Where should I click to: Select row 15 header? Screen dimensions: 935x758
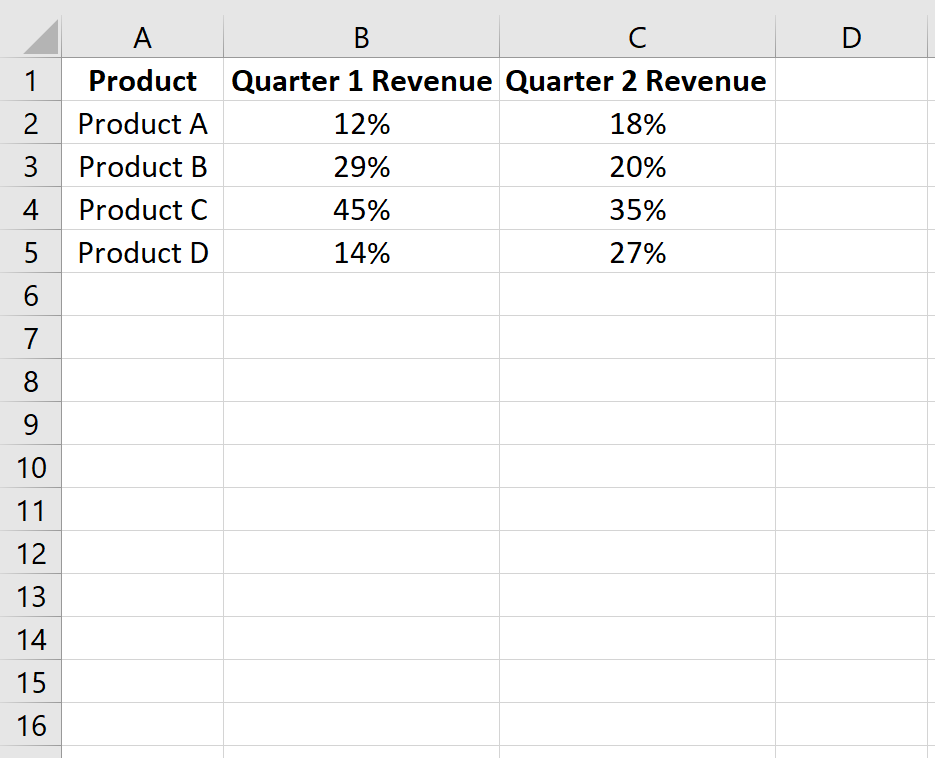(x=30, y=681)
